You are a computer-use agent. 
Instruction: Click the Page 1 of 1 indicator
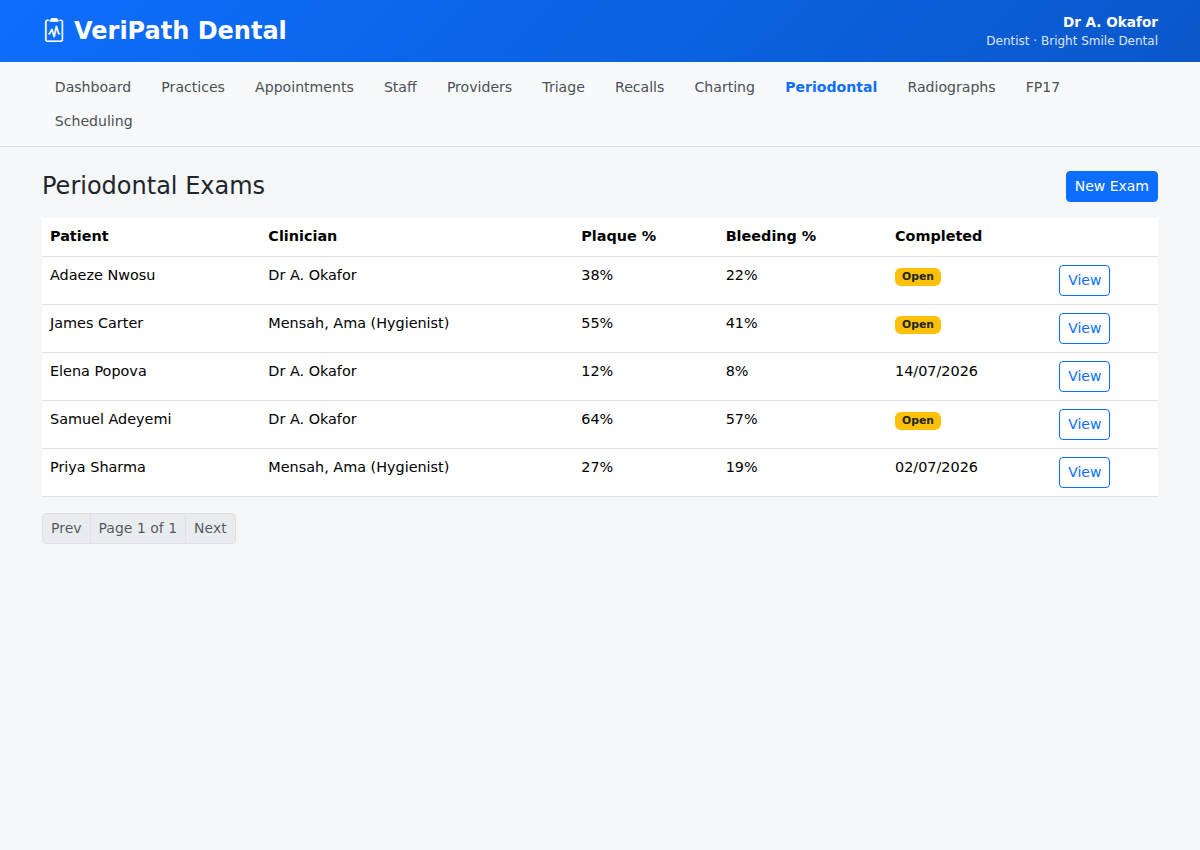coord(138,528)
